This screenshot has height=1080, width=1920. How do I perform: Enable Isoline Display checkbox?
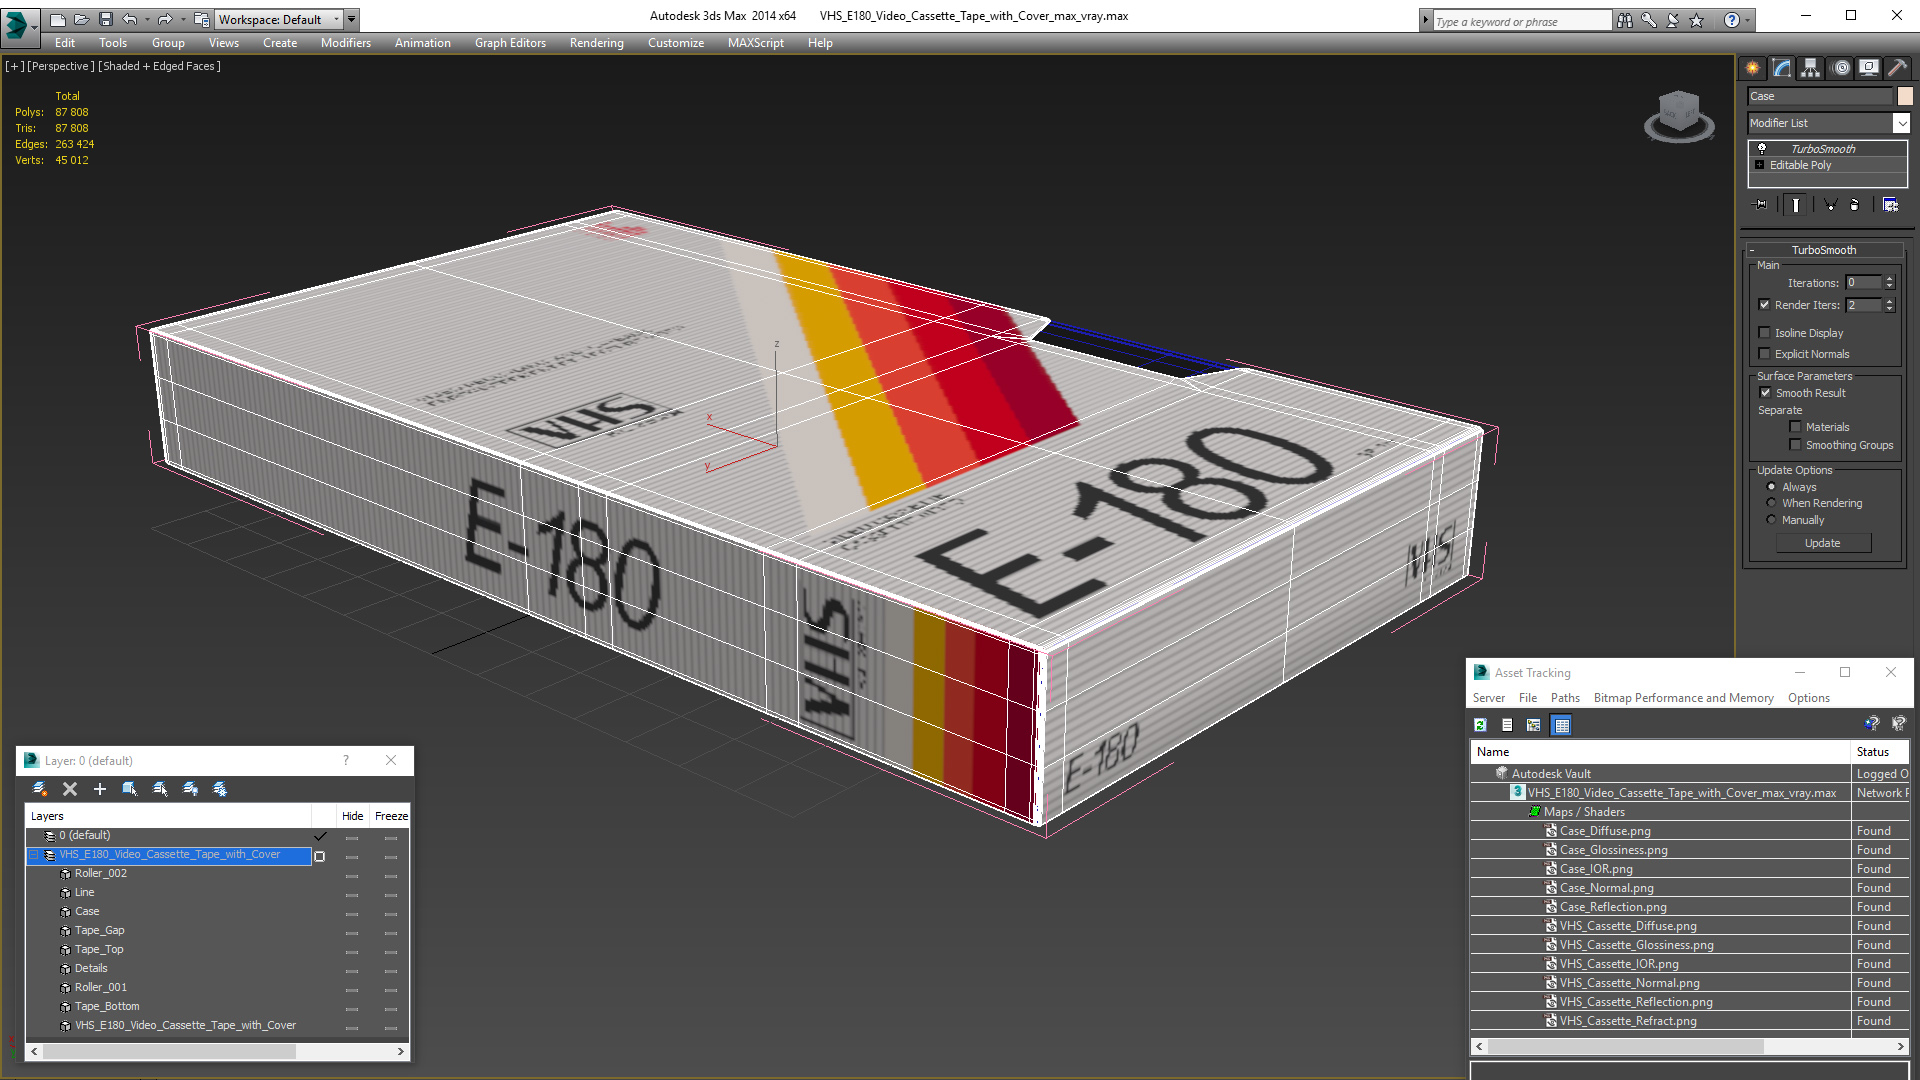coord(1764,333)
